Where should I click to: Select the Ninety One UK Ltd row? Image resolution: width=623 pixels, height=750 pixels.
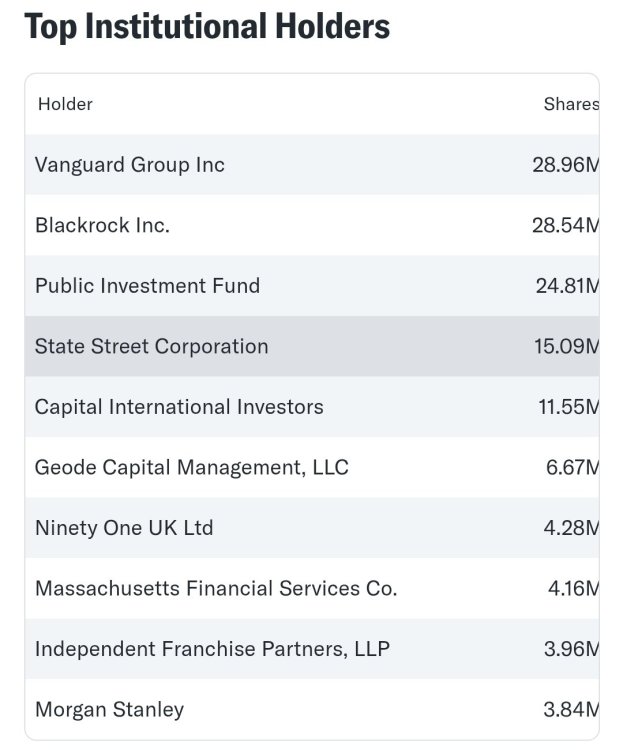(x=124, y=528)
